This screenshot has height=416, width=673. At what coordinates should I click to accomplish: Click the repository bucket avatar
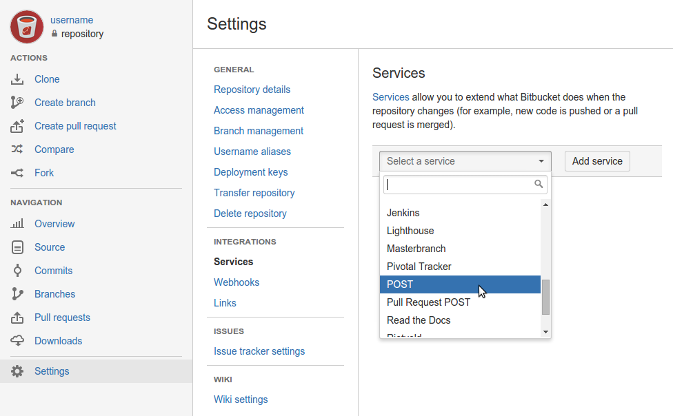(x=27, y=27)
